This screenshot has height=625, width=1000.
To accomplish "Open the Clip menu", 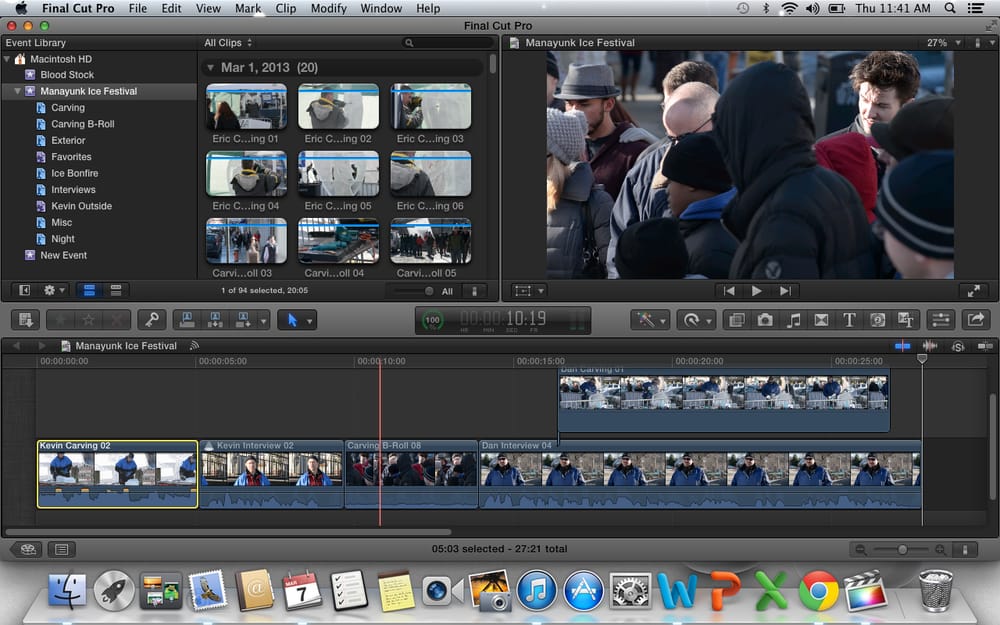I will (x=285, y=8).
